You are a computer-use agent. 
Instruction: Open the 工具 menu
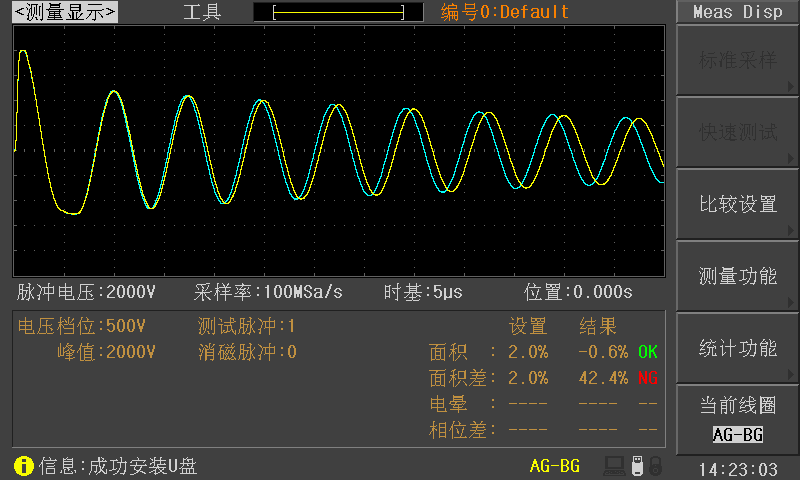(202, 12)
